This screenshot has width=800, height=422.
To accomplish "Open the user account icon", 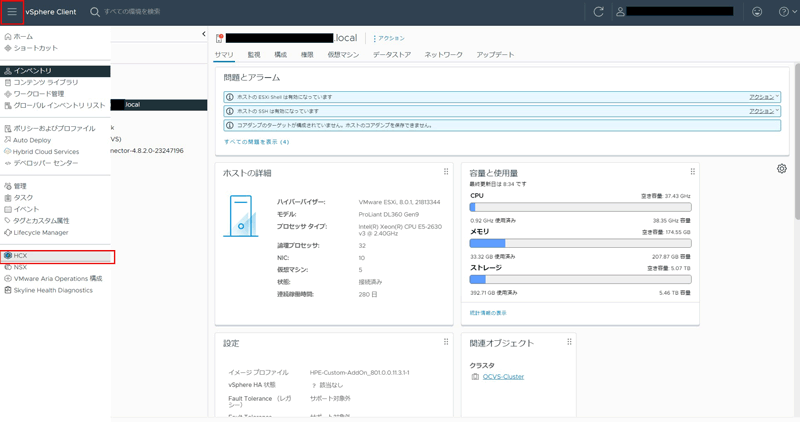I will coord(620,12).
